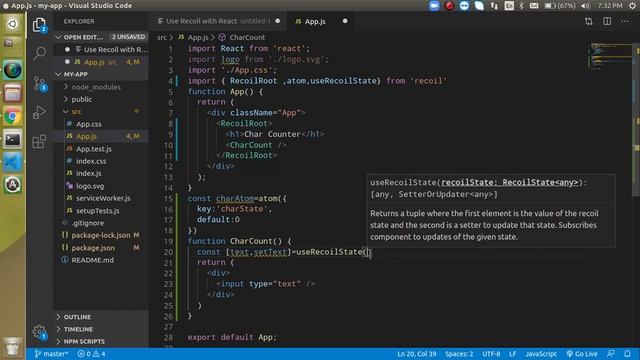Screen dimensions: 640x360
Task: Open the feedback icon in the status bar
Action: click(x=611, y=354)
